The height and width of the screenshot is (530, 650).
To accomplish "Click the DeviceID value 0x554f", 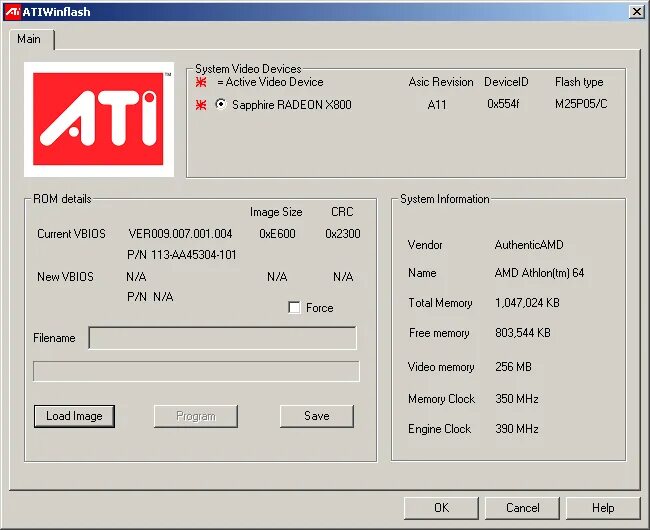I will point(503,104).
